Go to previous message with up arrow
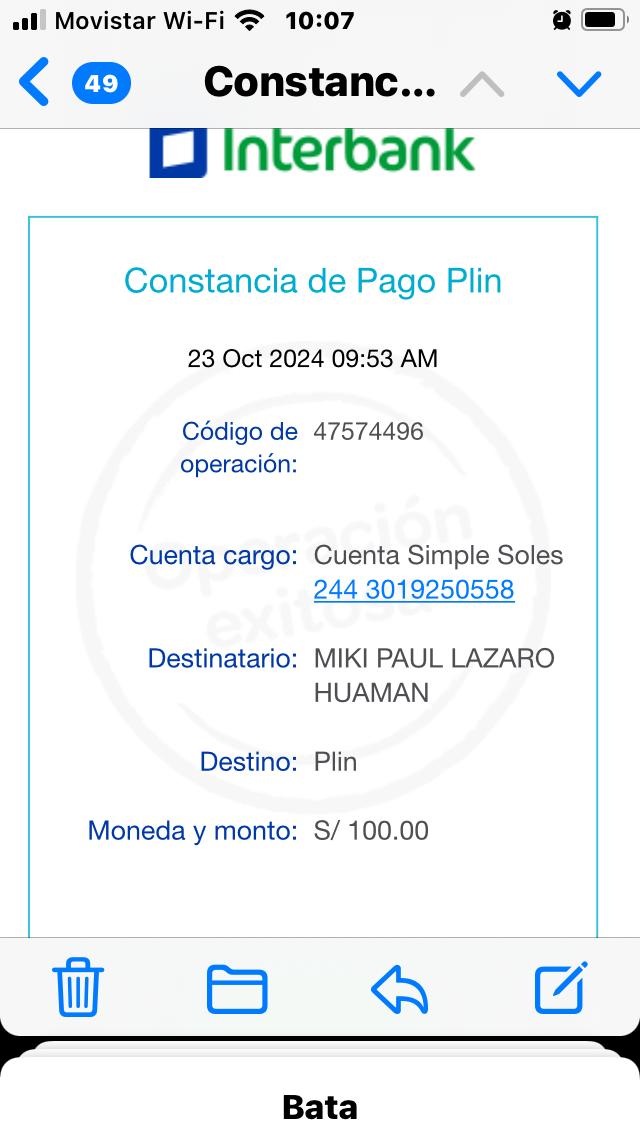 pos(482,84)
